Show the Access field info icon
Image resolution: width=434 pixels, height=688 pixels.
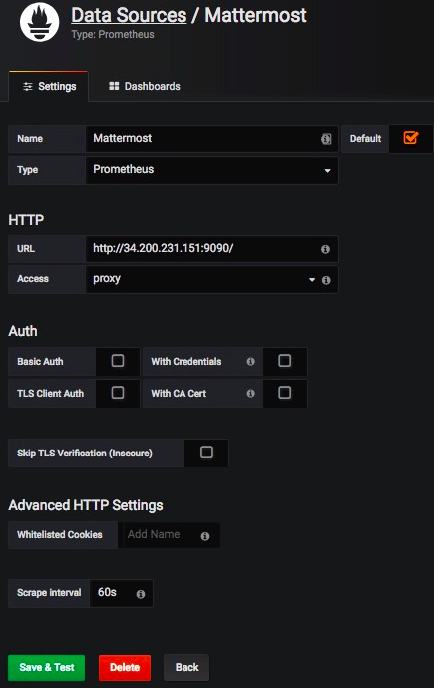(326, 280)
